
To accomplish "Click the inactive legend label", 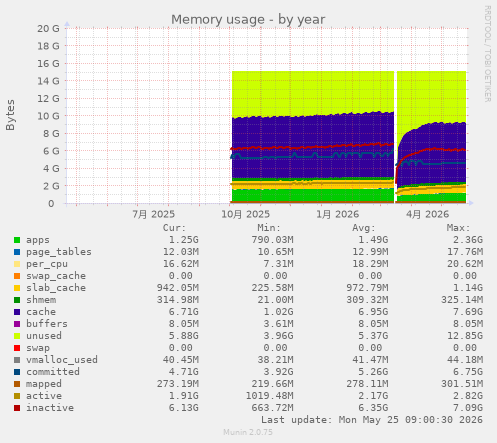I will 50,408.
